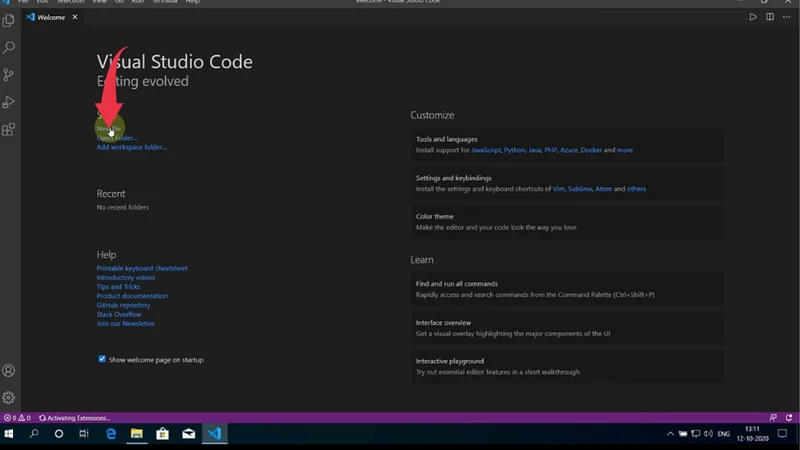Viewport: 800px width, 450px height.
Task: Open the Explorer view in activity bar
Action: [x=9, y=20]
